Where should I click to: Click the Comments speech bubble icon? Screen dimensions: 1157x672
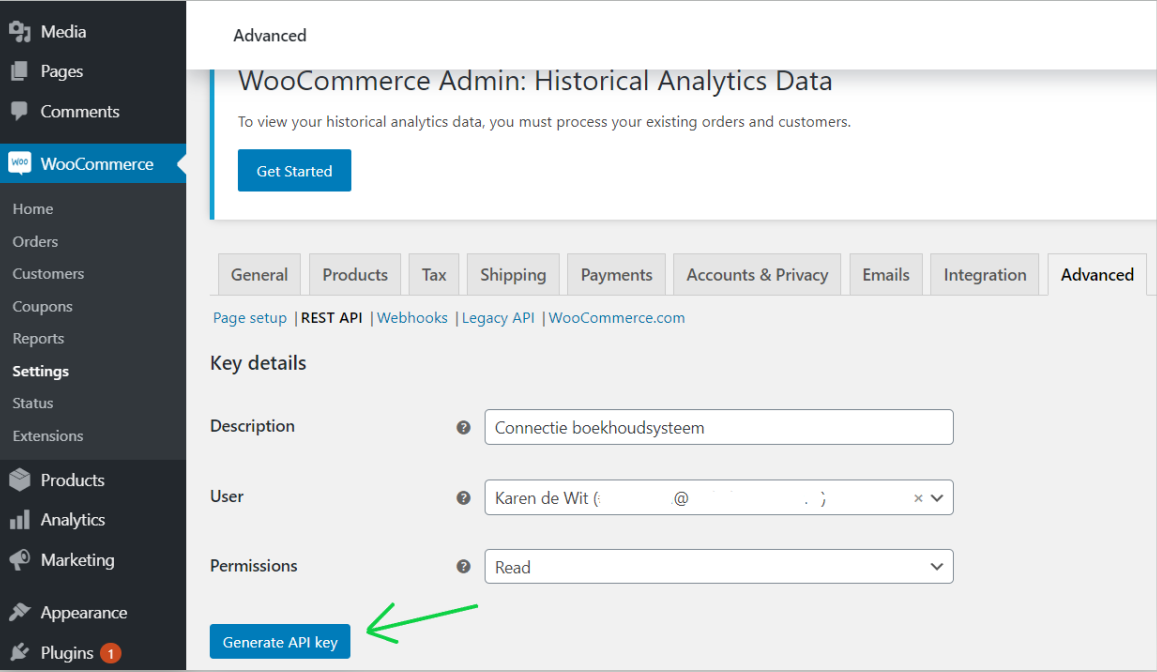coord(20,111)
